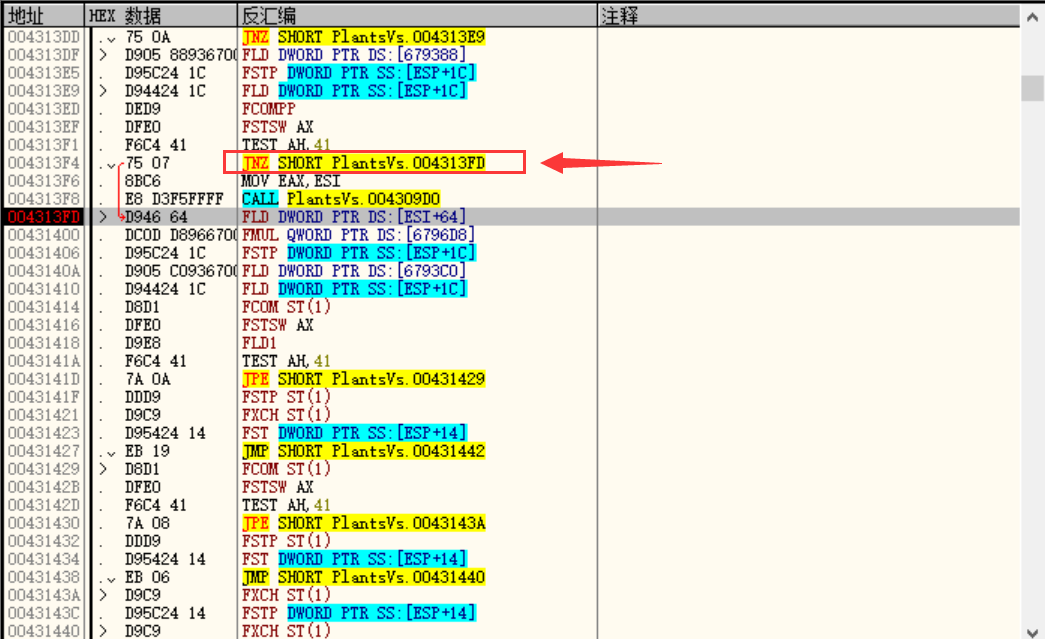The image size is (1045, 639).
Task: Select hex bytes EB 06
Action: click(147, 576)
